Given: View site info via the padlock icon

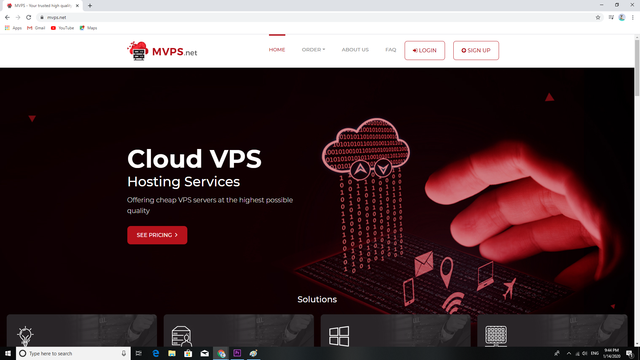Looking at the screenshot, I should point(42,17).
